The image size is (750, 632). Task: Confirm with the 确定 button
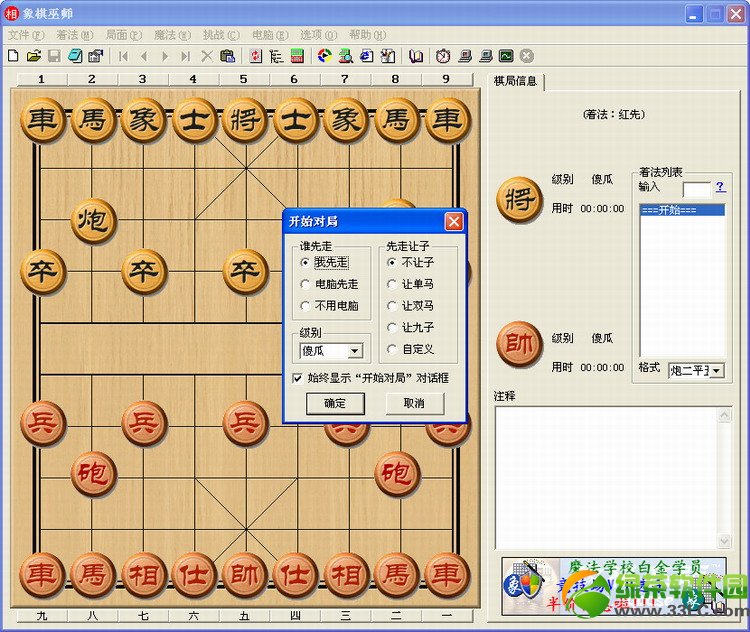[x=335, y=403]
